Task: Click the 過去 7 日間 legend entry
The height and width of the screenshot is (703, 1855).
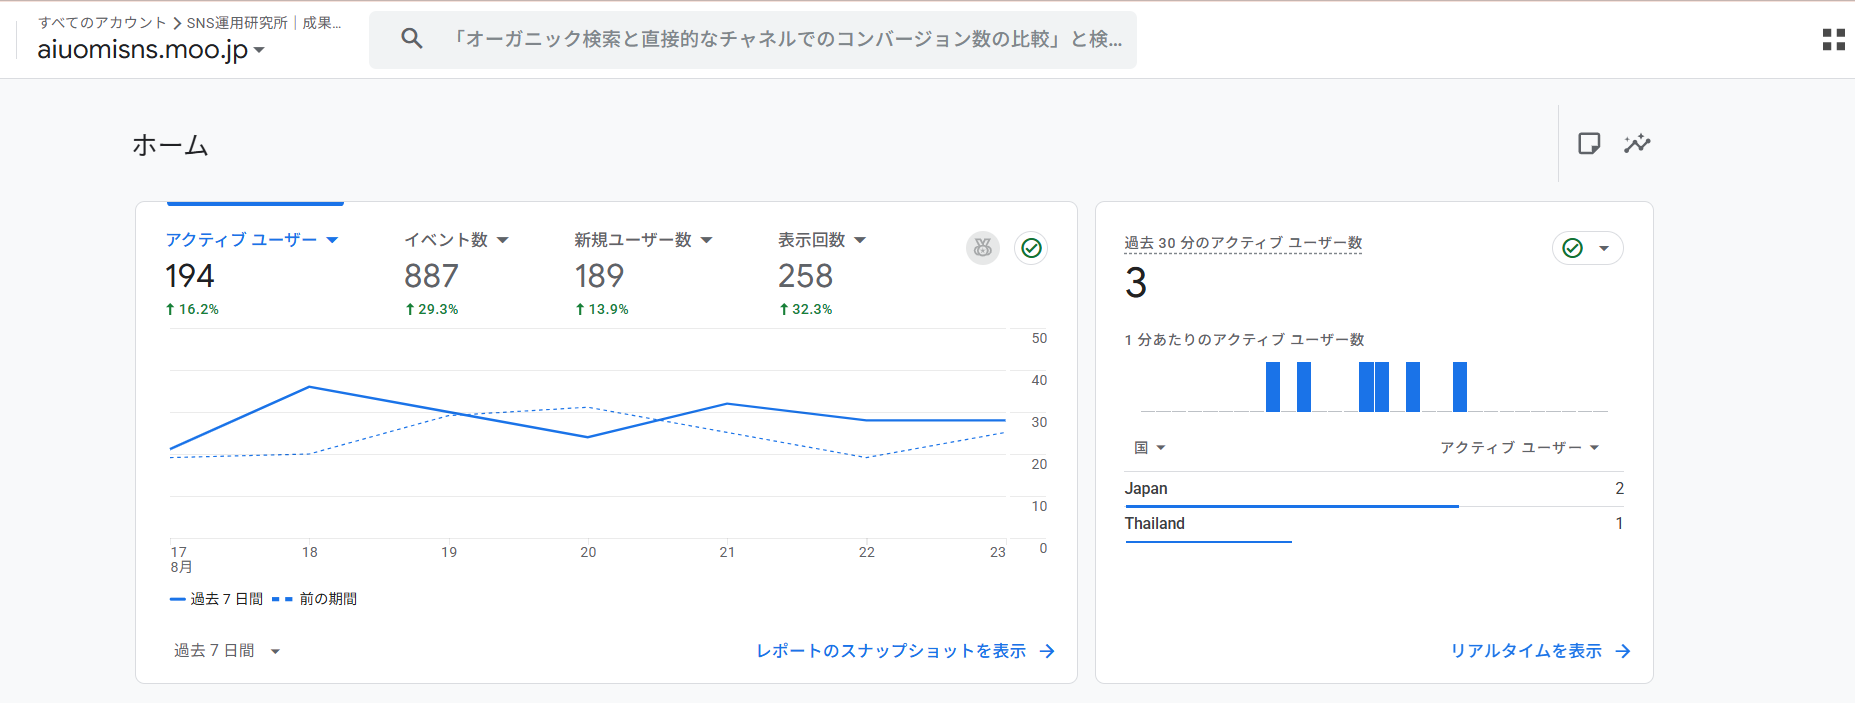Action: [217, 599]
